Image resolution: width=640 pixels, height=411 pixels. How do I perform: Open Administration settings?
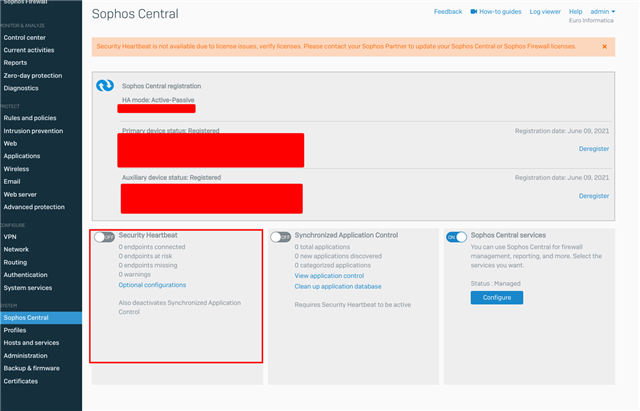coord(25,356)
